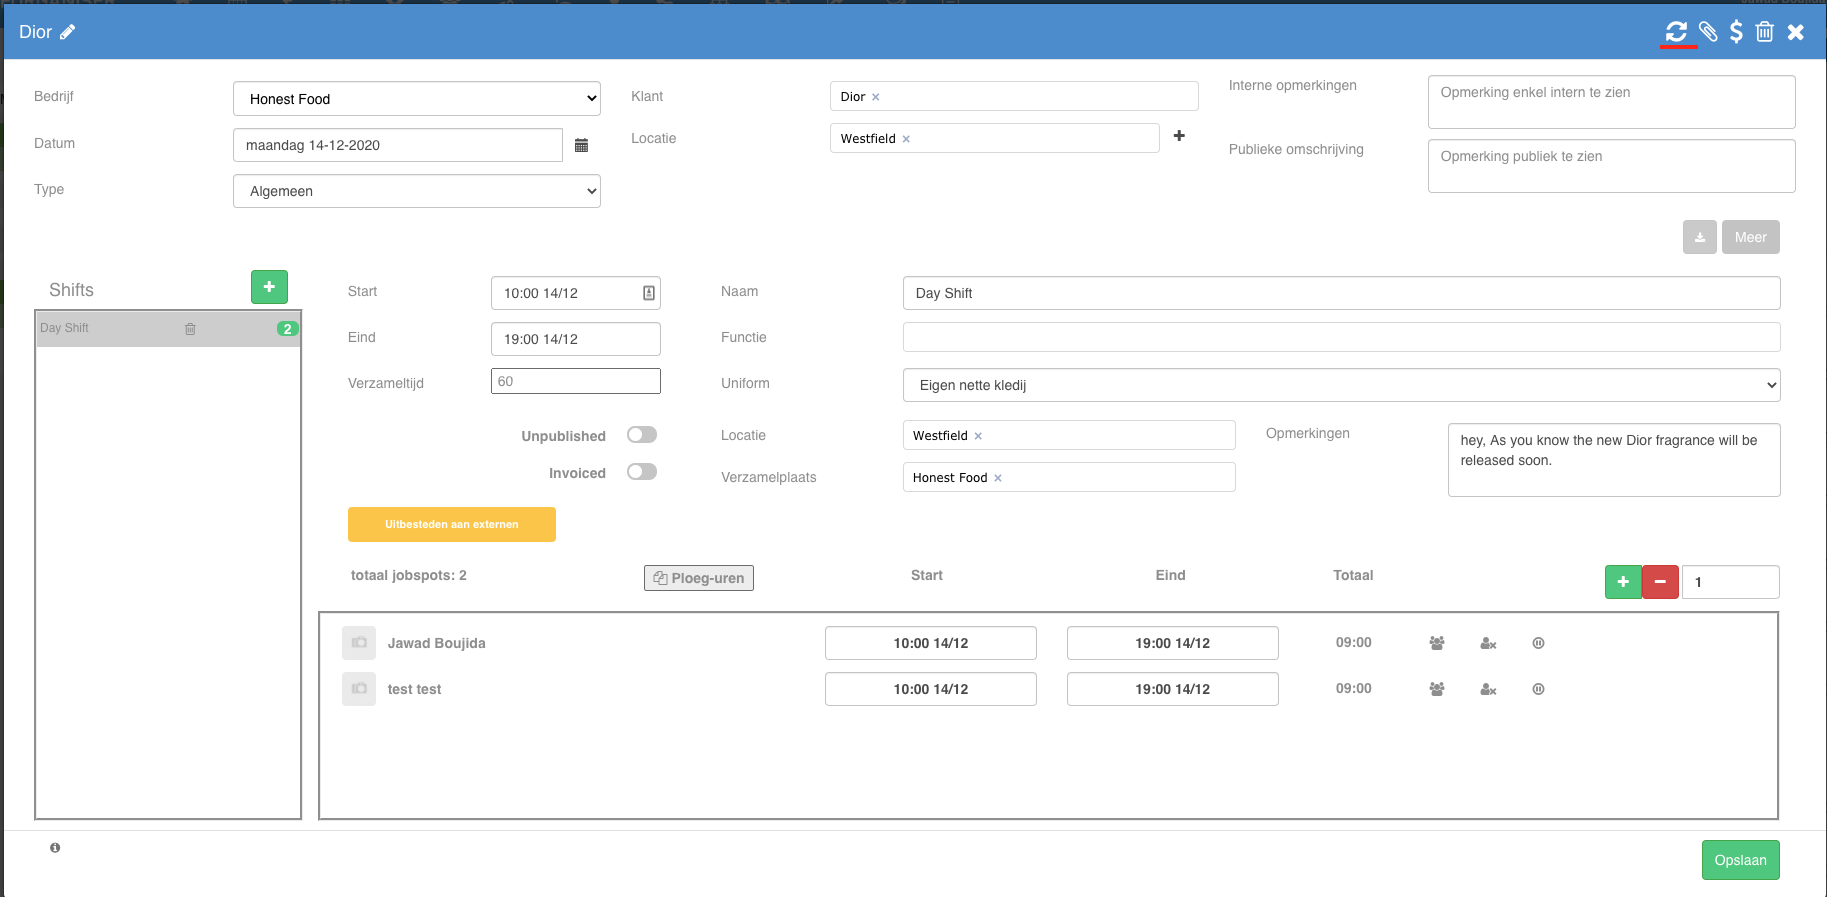Click the Datum field maandag 14-12-2020
The height and width of the screenshot is (897, 1827).
(x=398, y=145)
